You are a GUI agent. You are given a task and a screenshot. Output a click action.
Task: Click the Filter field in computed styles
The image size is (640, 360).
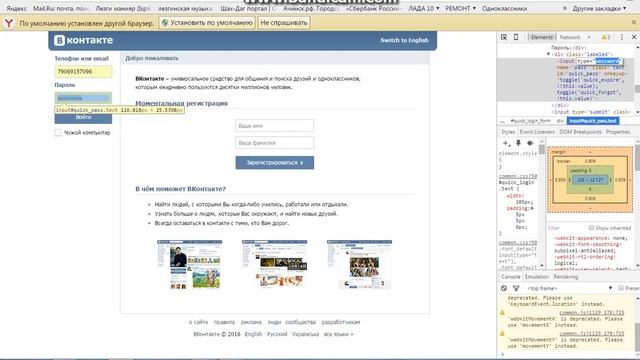tap(567, 228)
